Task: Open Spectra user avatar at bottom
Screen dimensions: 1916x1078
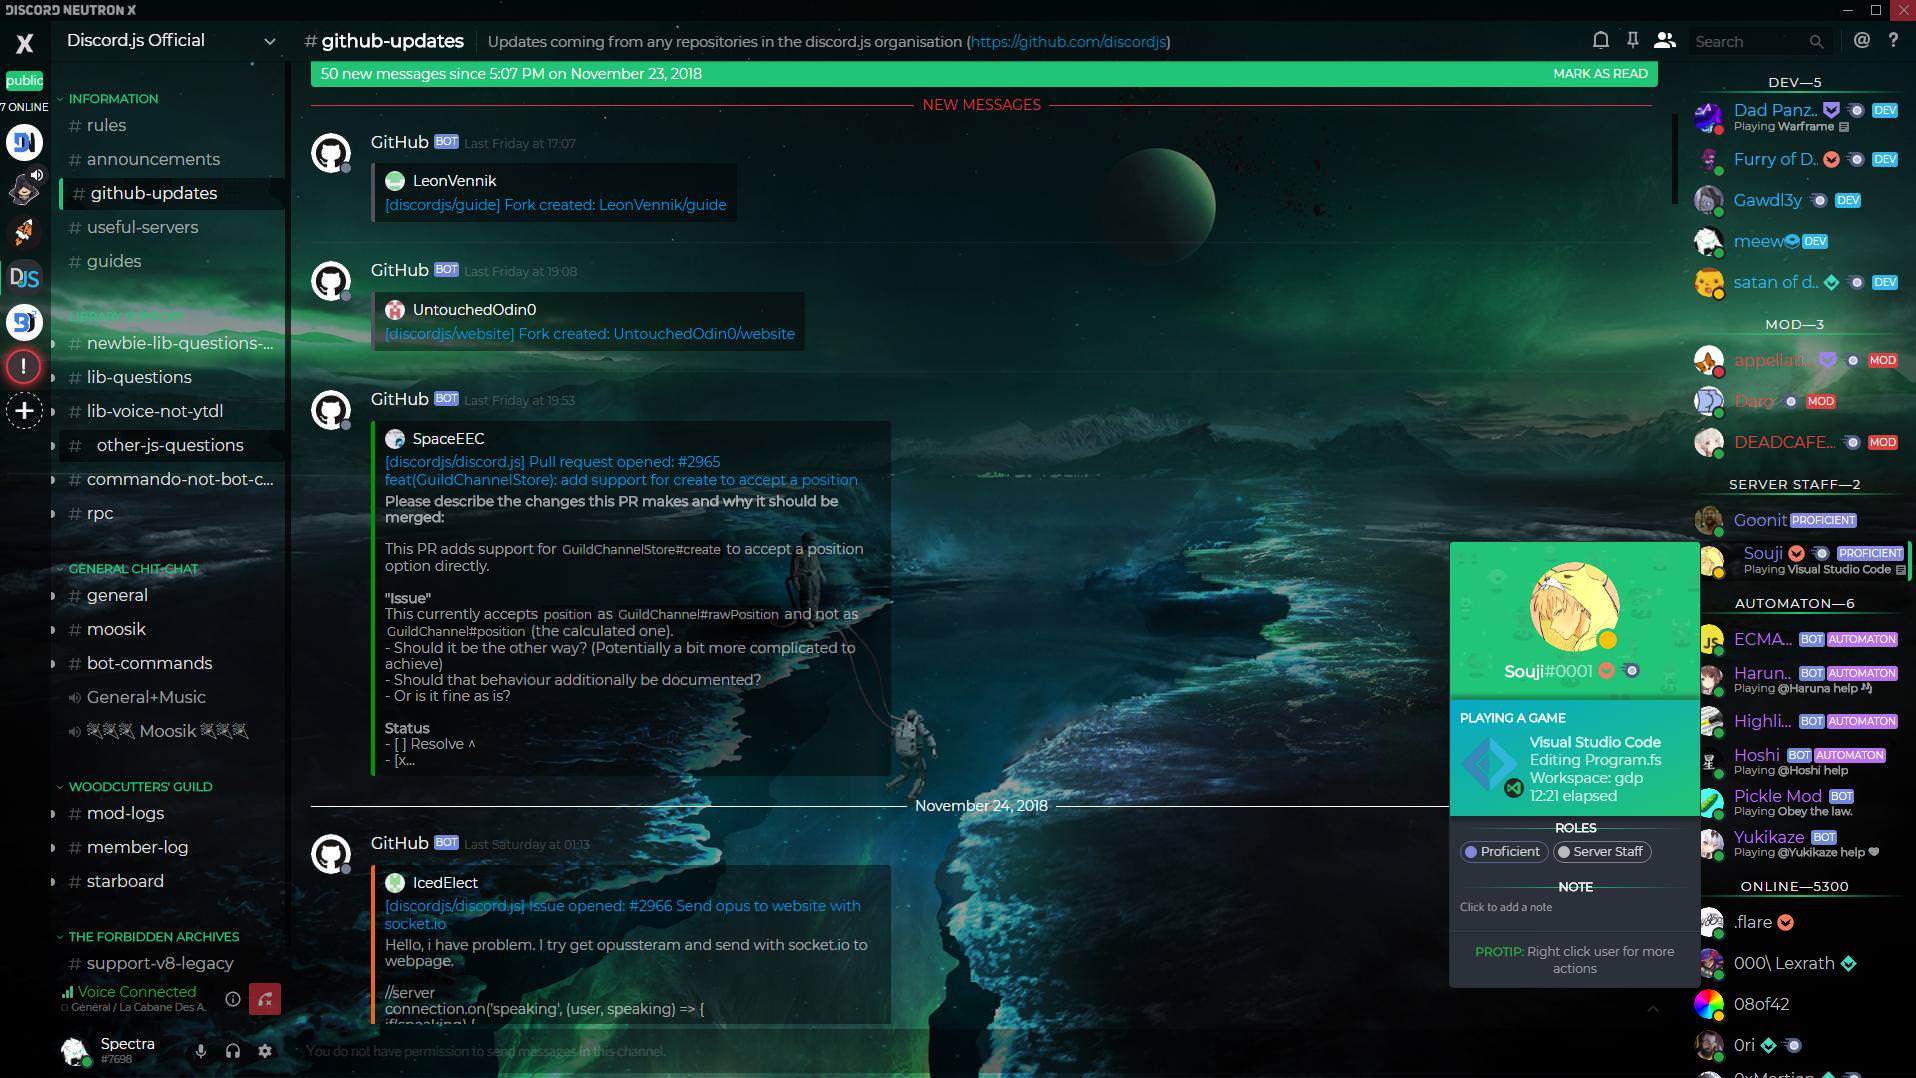Action: pyautogui.click(x=74, y=1051)
